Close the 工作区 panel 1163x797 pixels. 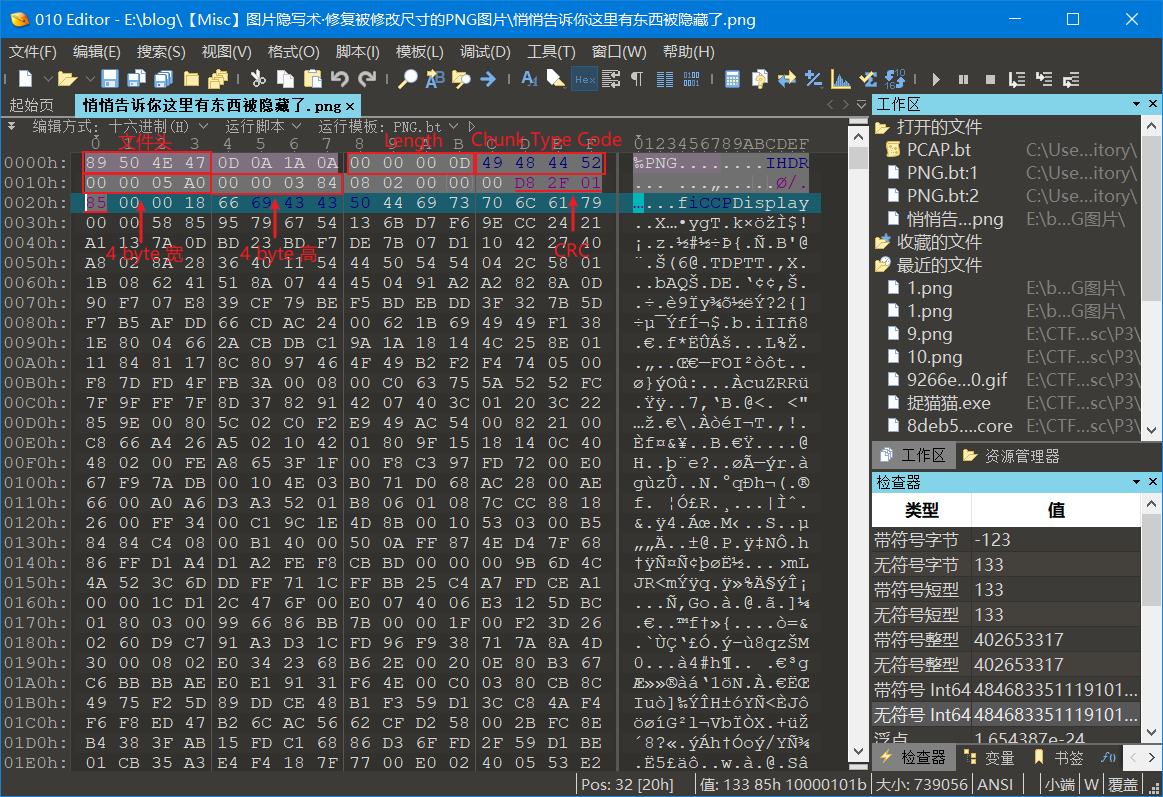1153,104
